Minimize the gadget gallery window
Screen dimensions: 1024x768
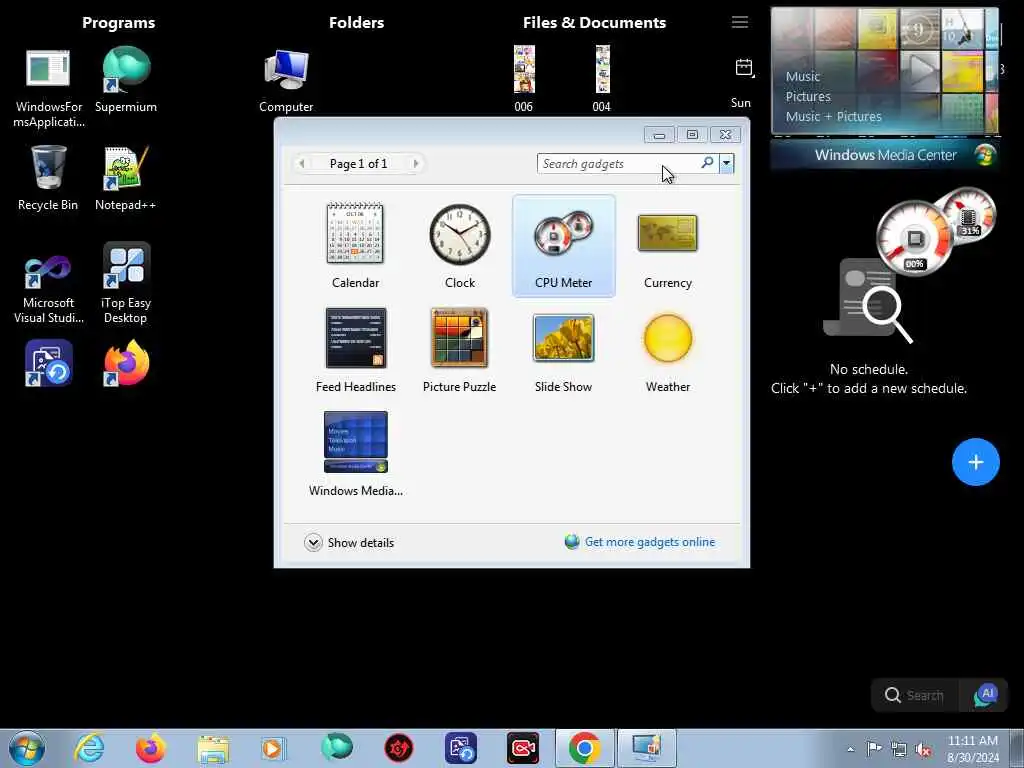pos(660,135)
